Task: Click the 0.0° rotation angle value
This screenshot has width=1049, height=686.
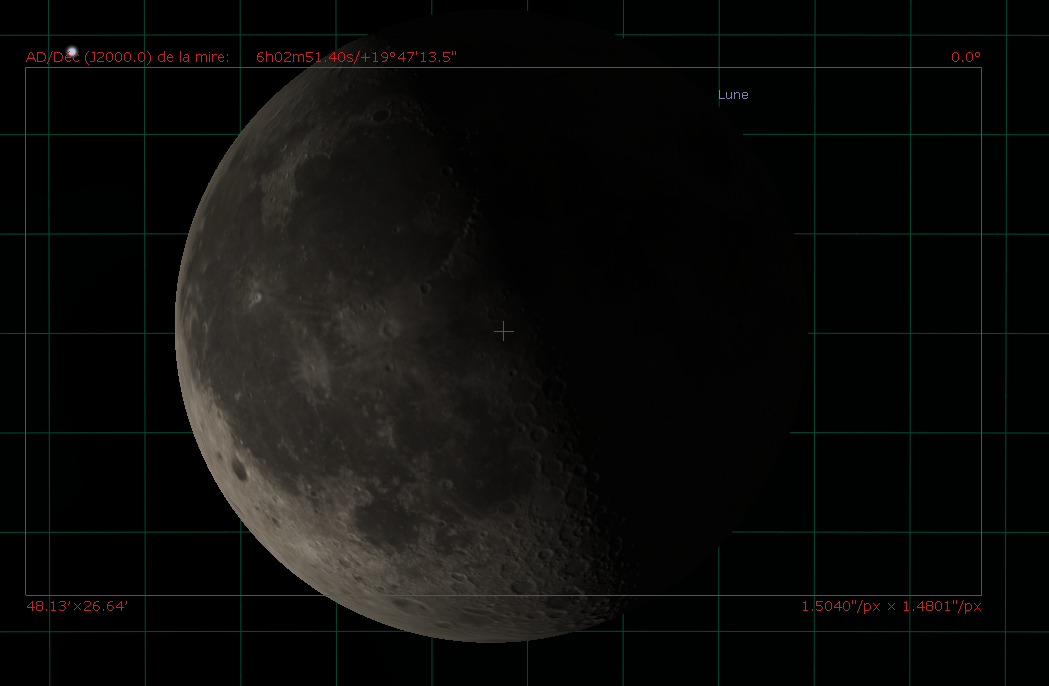Action: tap(965, 57)
